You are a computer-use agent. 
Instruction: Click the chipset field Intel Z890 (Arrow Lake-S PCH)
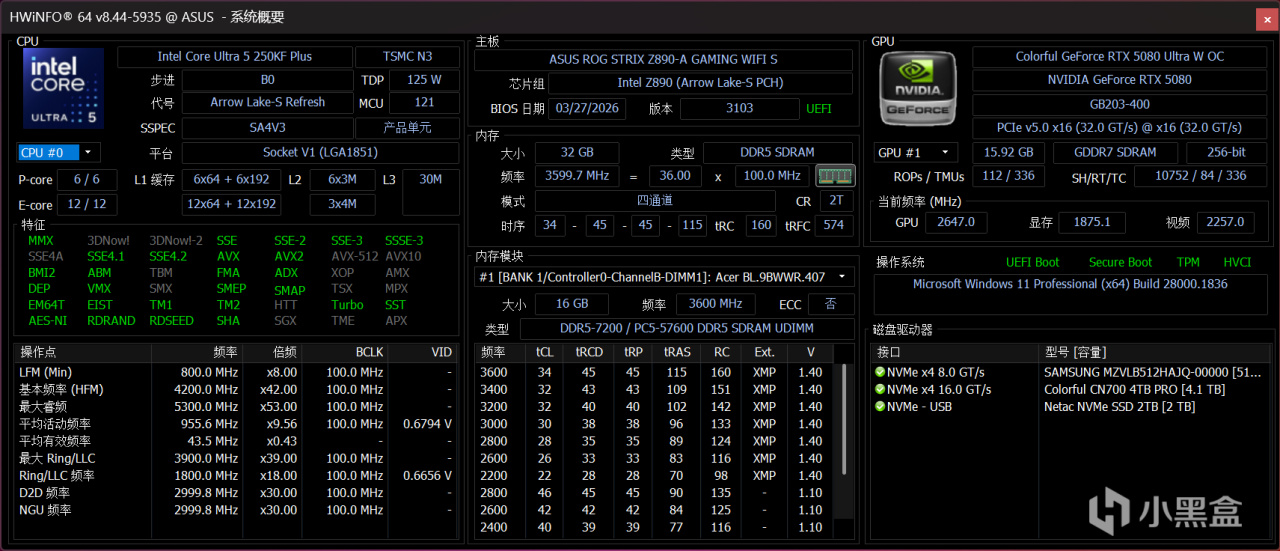tap(700, 83)
